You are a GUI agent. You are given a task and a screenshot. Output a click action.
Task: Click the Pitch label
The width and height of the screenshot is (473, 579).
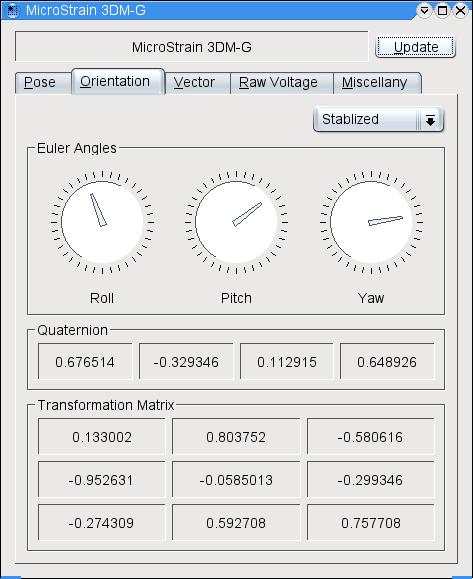236,298
